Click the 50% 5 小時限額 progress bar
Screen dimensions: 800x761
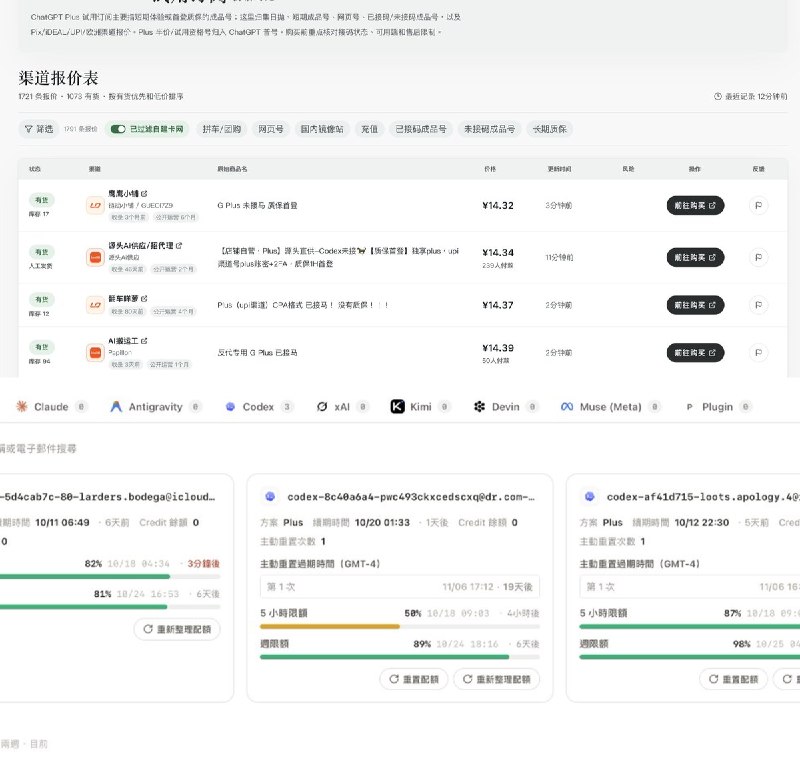[x=399, y=626]
